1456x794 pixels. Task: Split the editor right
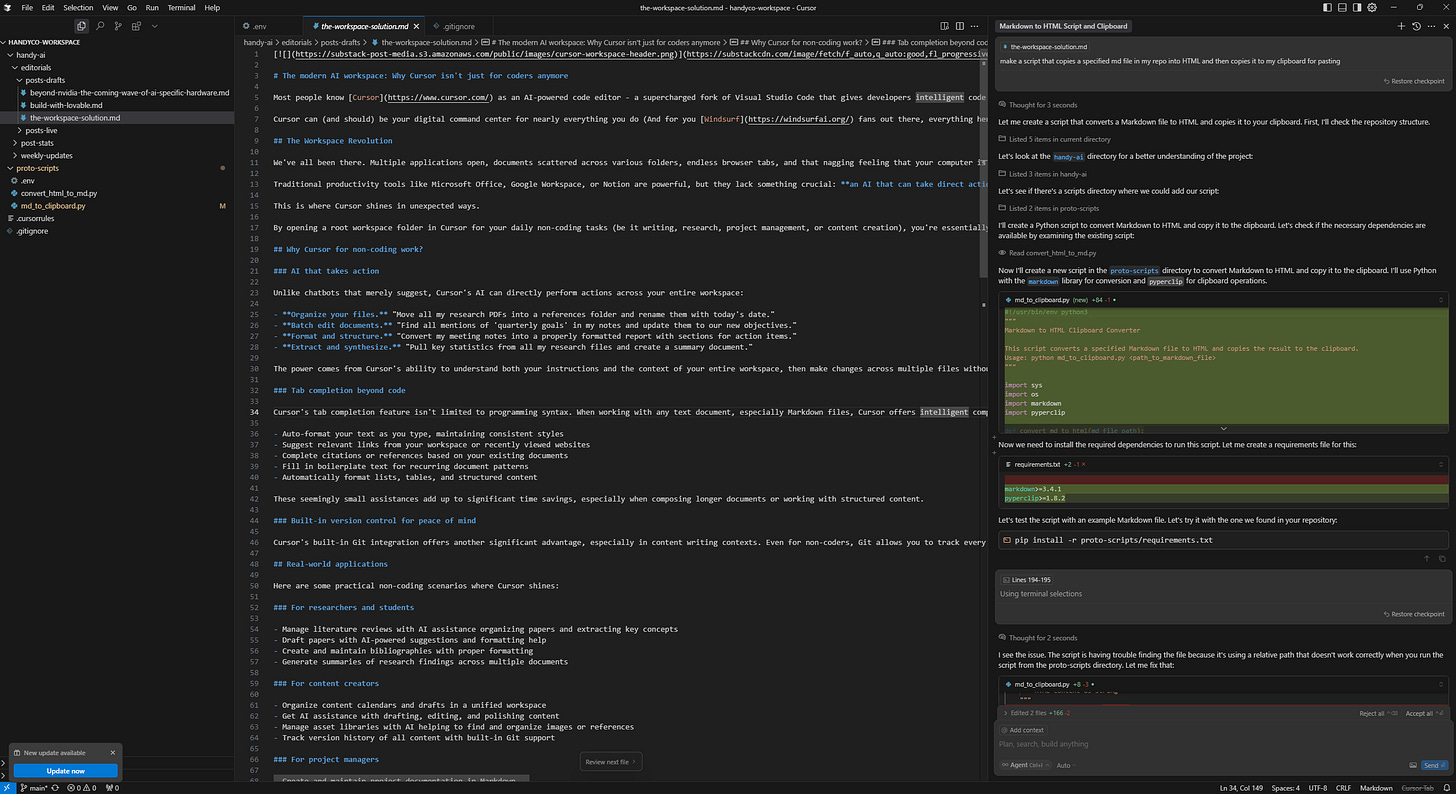coord(962,26)
